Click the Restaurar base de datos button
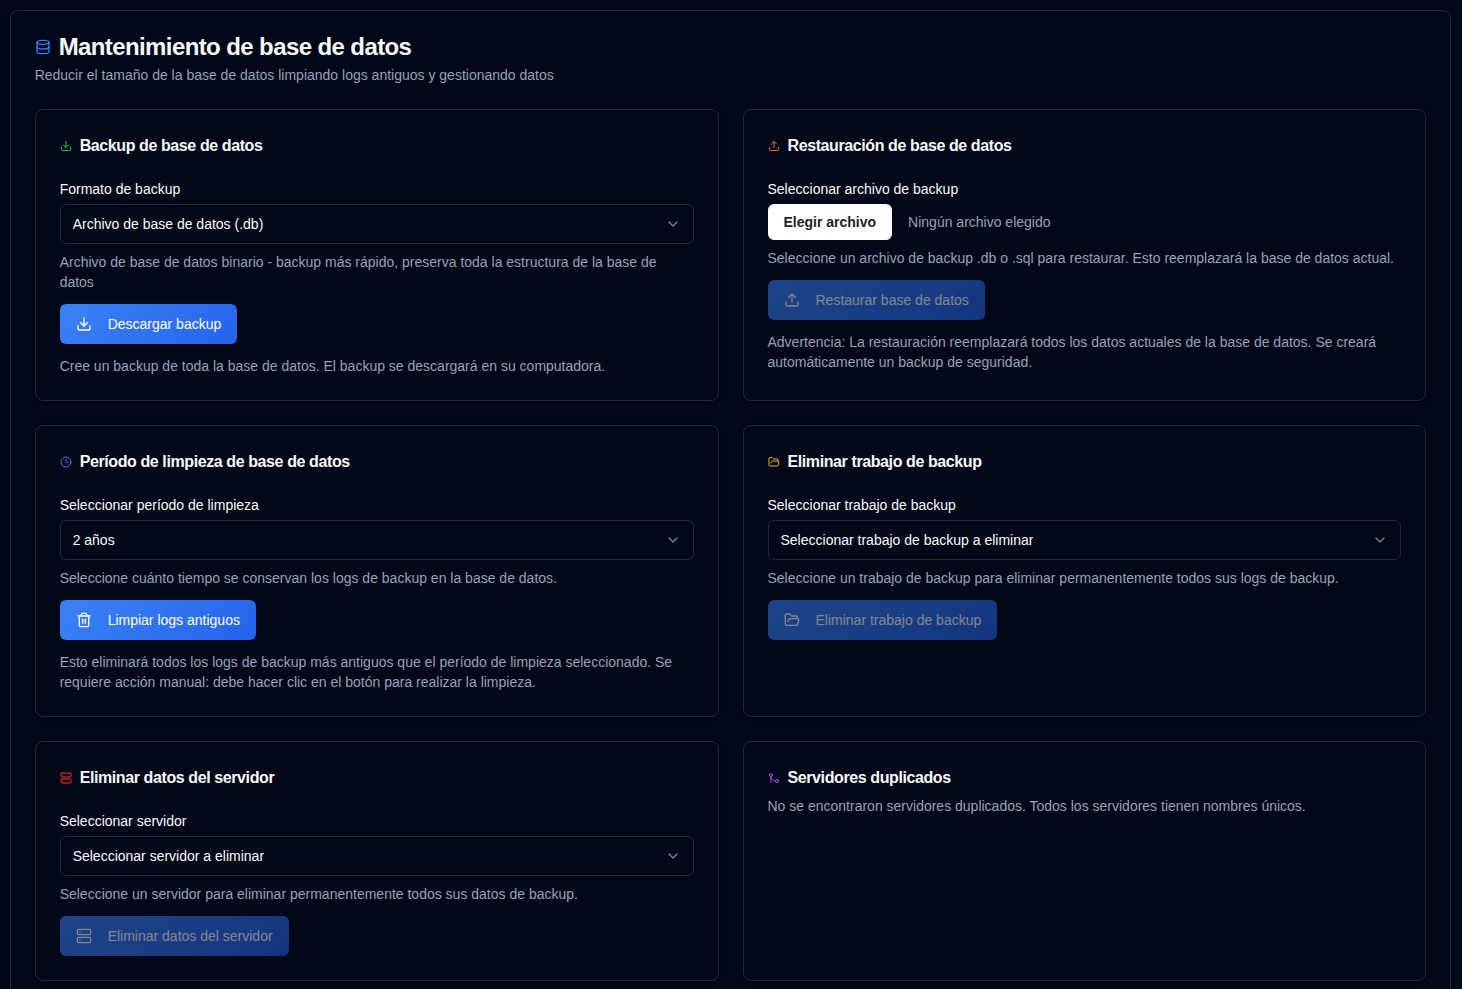Screen dimensions: 1462x989 [x=876, y=299]
